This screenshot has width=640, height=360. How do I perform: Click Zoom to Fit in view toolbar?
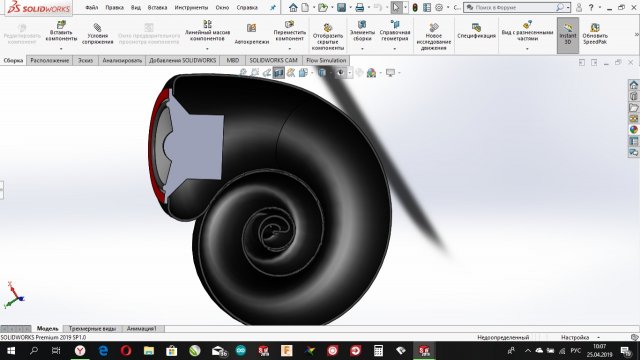click(243, 73)
